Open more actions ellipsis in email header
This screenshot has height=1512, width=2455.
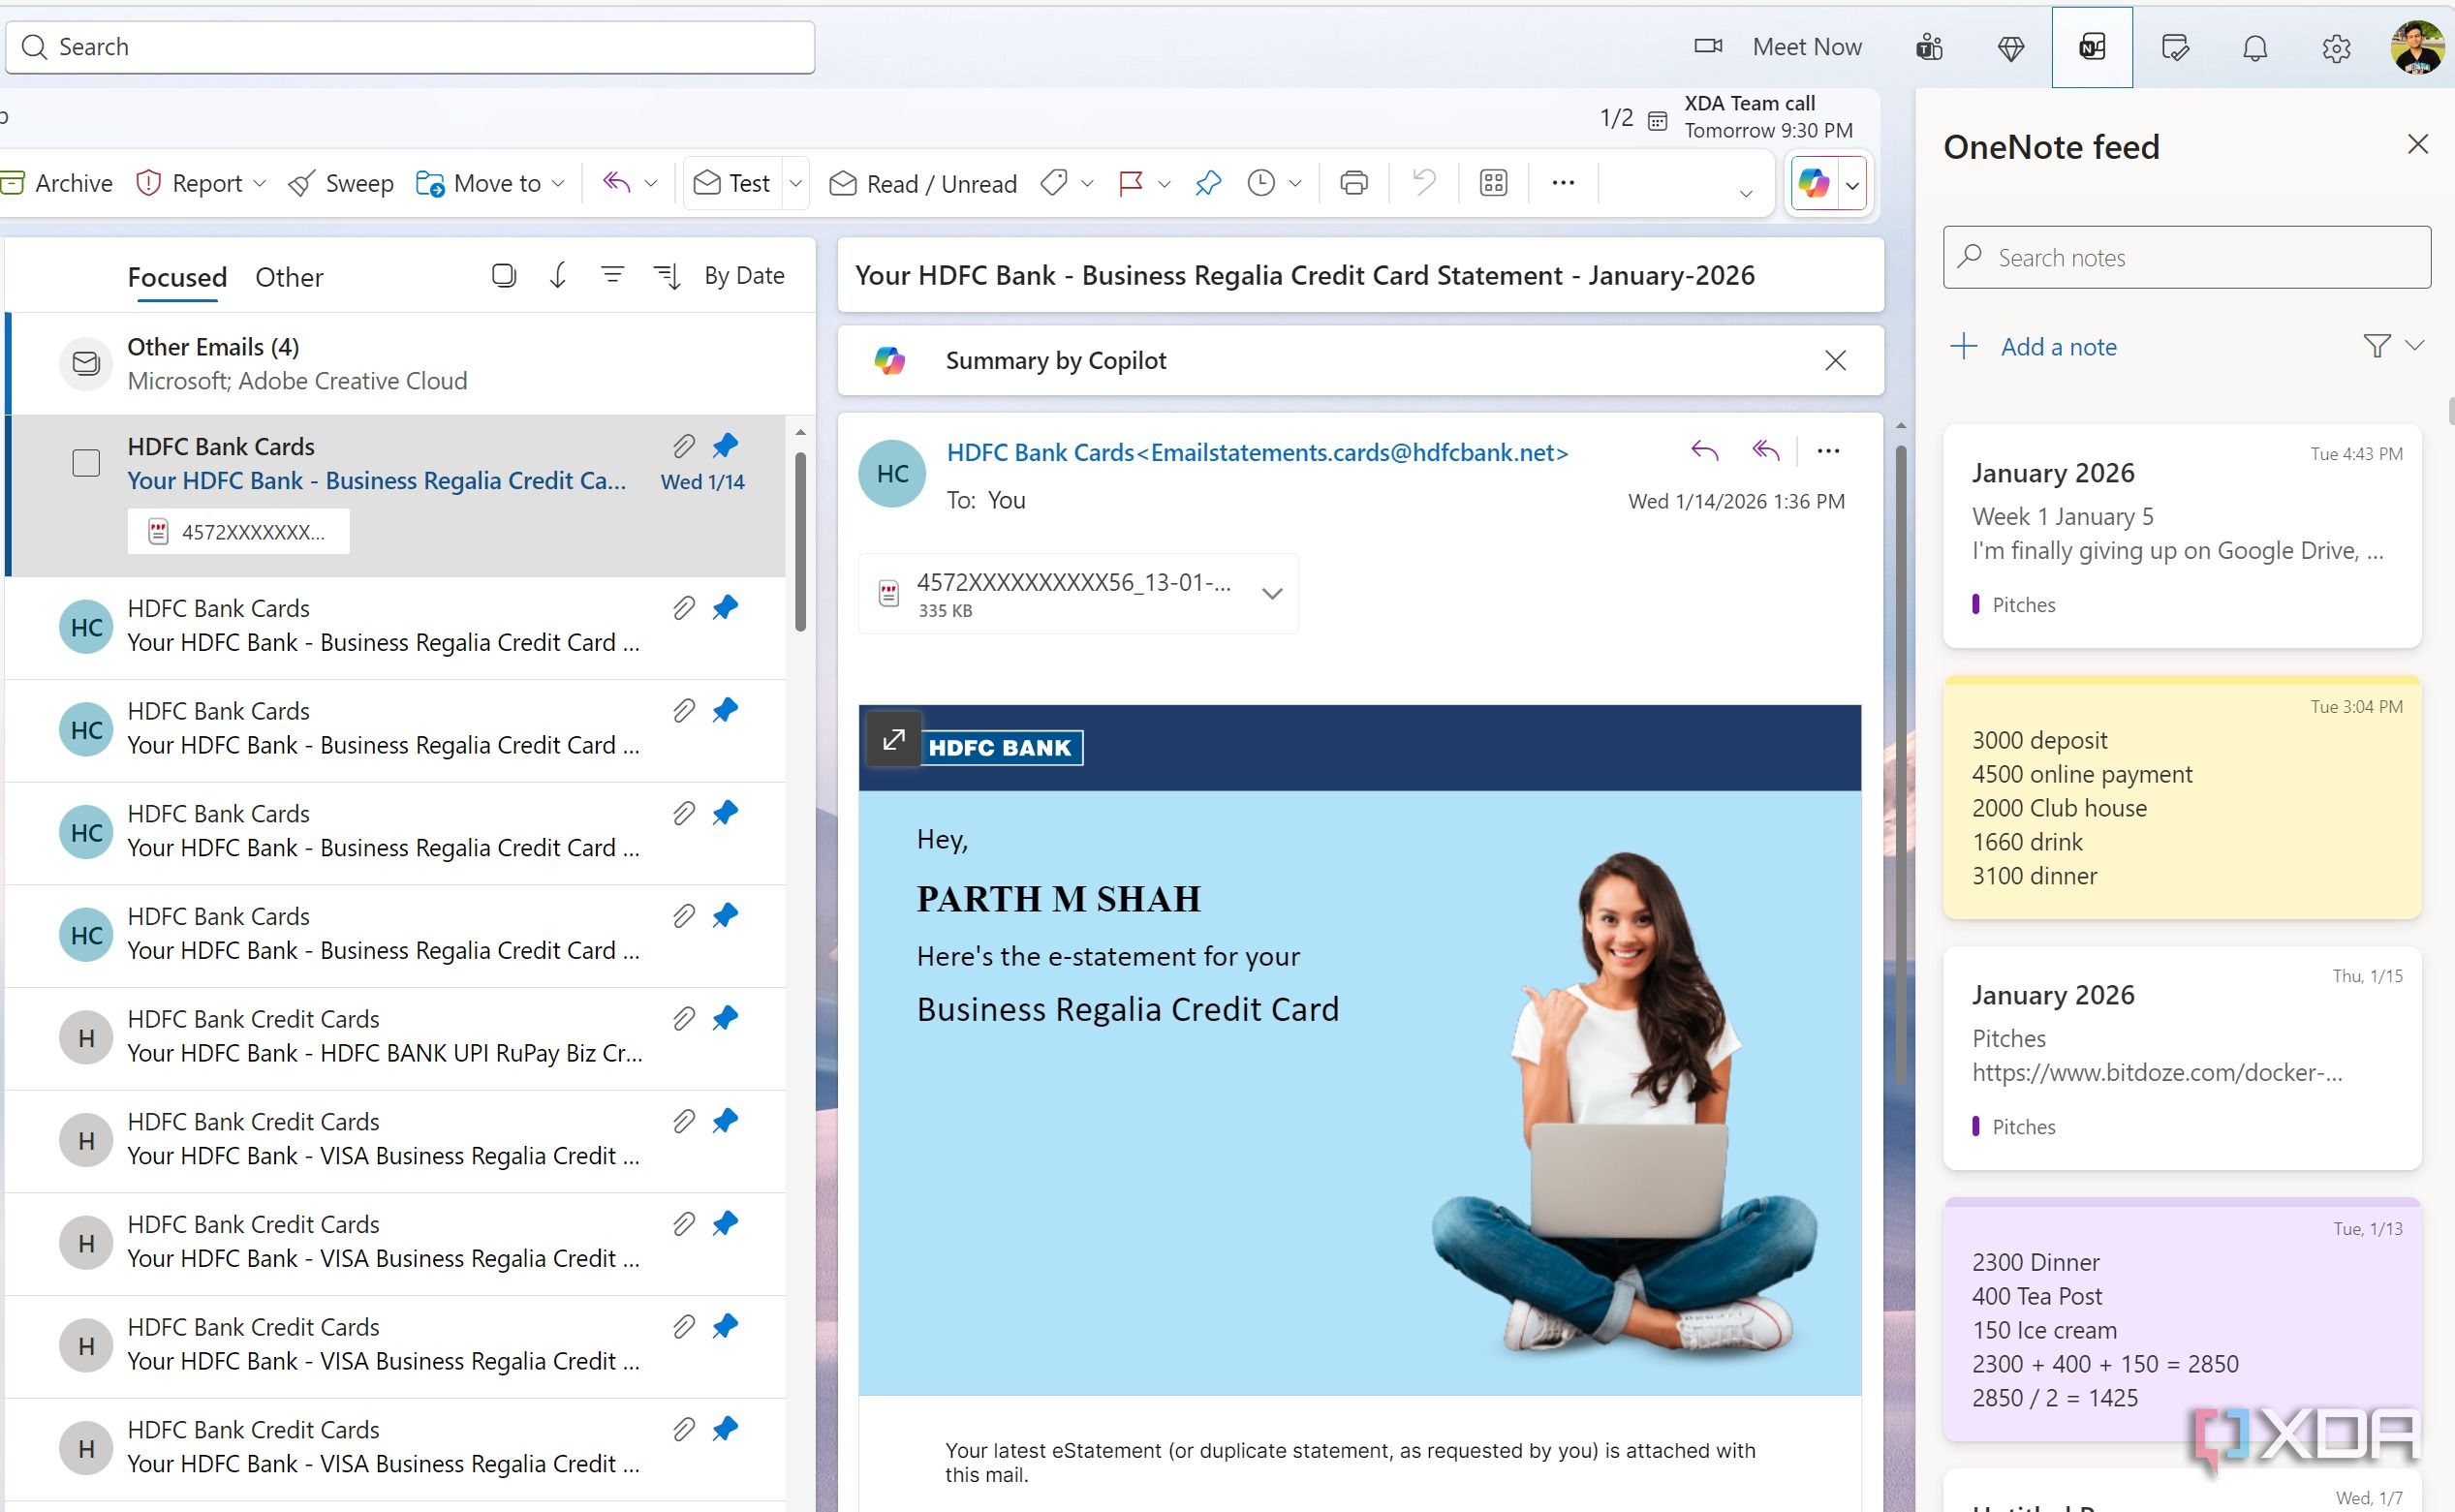coord(1828,451)
